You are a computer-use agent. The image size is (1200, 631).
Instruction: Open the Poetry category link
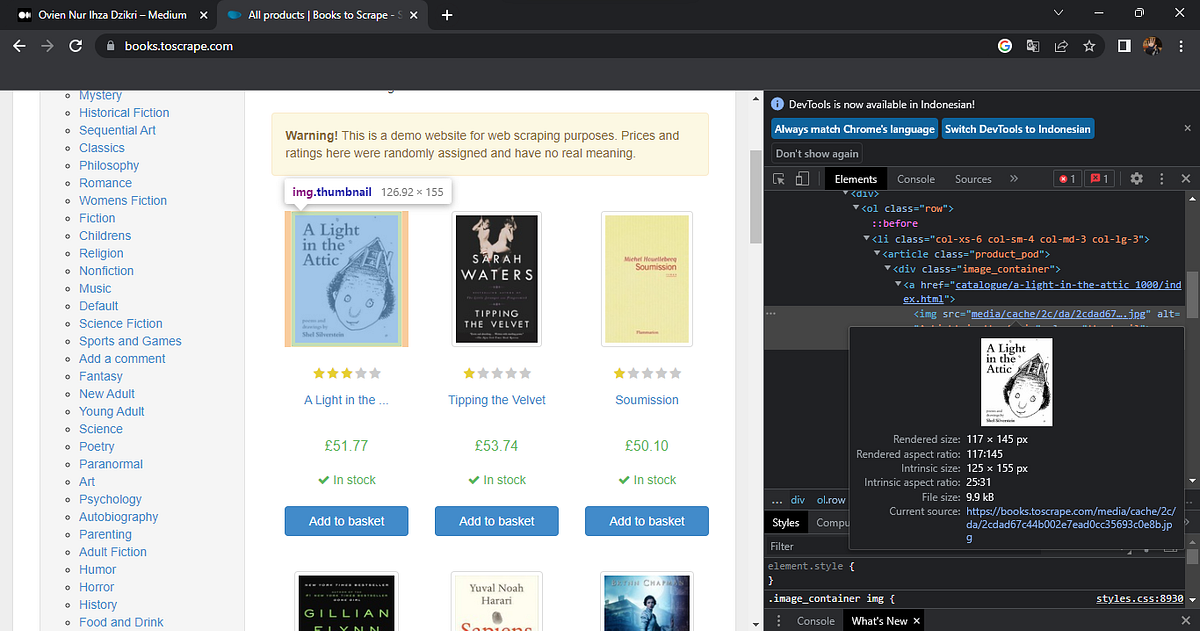coord(96,446)
